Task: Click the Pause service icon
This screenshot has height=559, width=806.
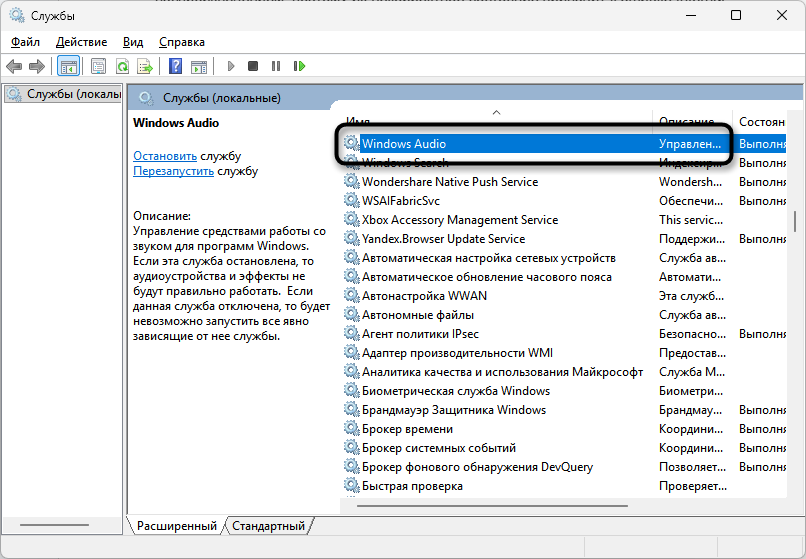Action: click(x=276, y=66)
